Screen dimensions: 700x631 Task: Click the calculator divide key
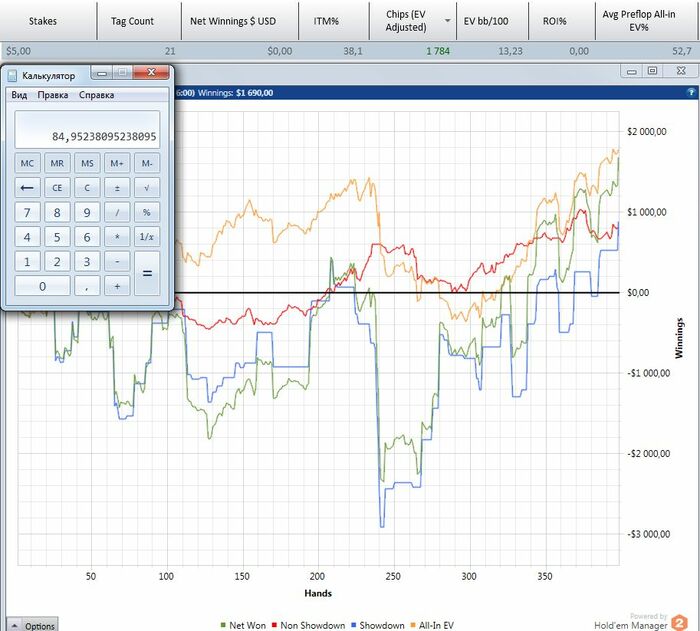tap(117, 213)
